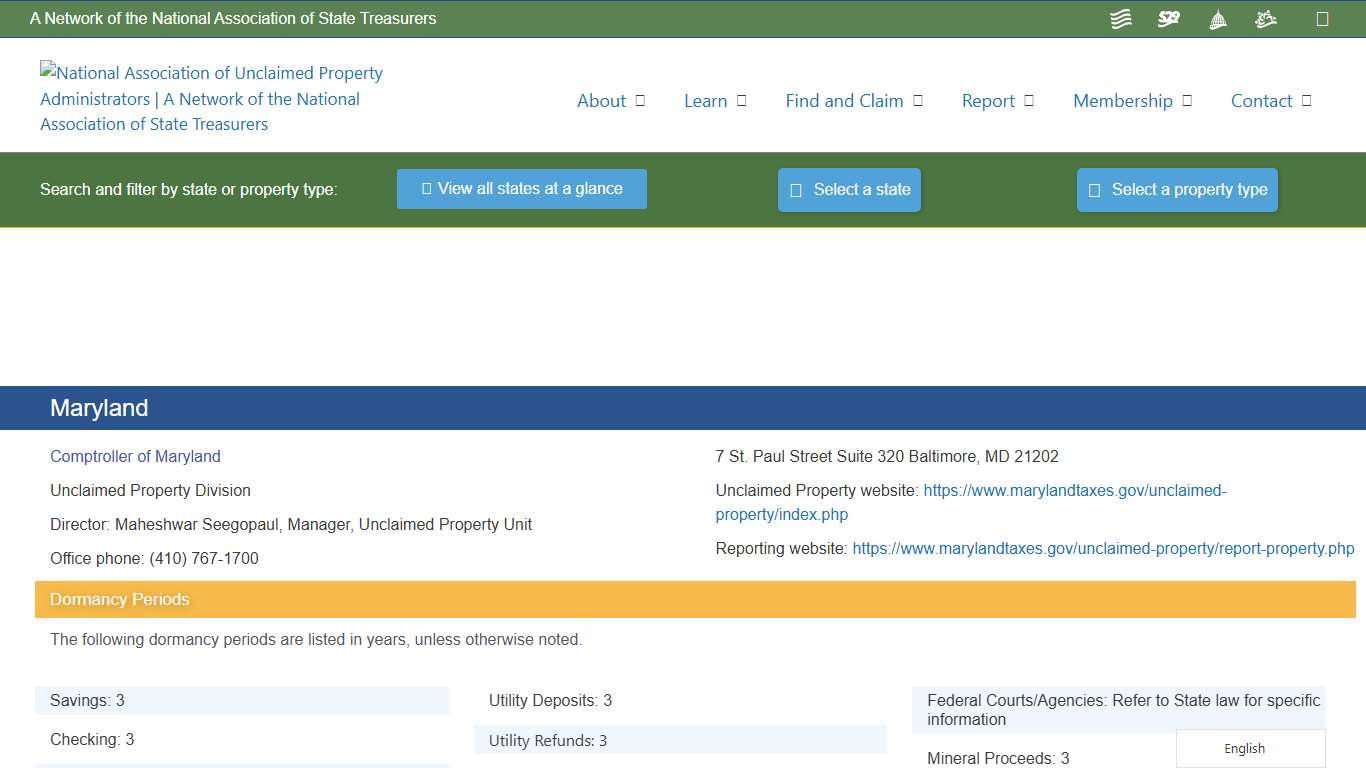Click the treasury networks people icon
Image resolution: width=1366 pixels, height=768 pixels.
point(1265,18)
